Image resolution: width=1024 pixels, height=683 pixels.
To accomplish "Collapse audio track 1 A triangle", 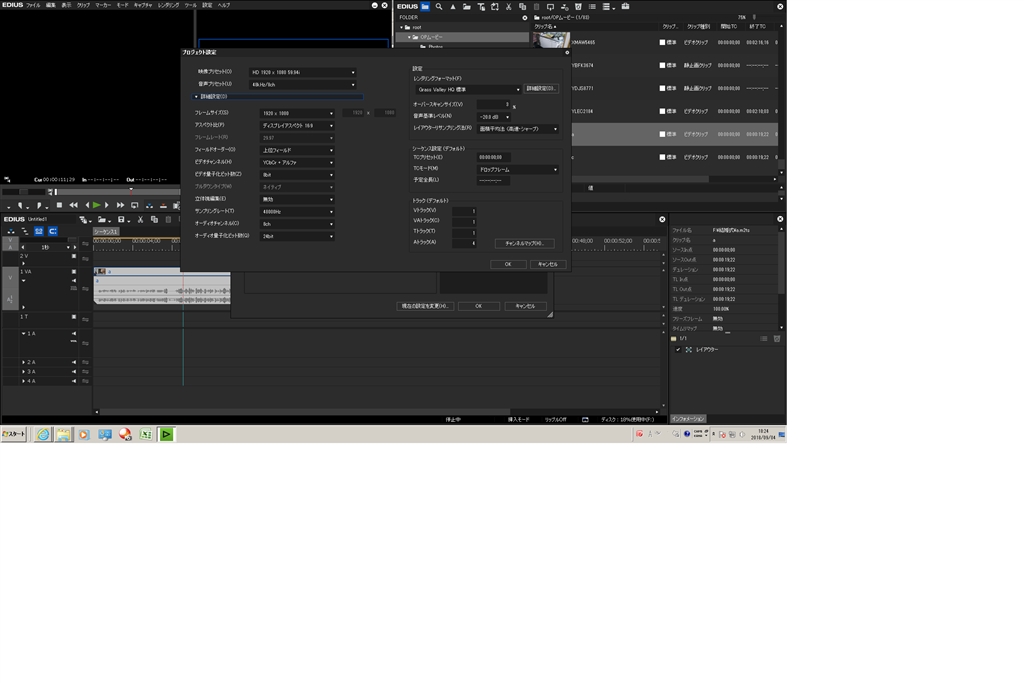I will [24, 334].
